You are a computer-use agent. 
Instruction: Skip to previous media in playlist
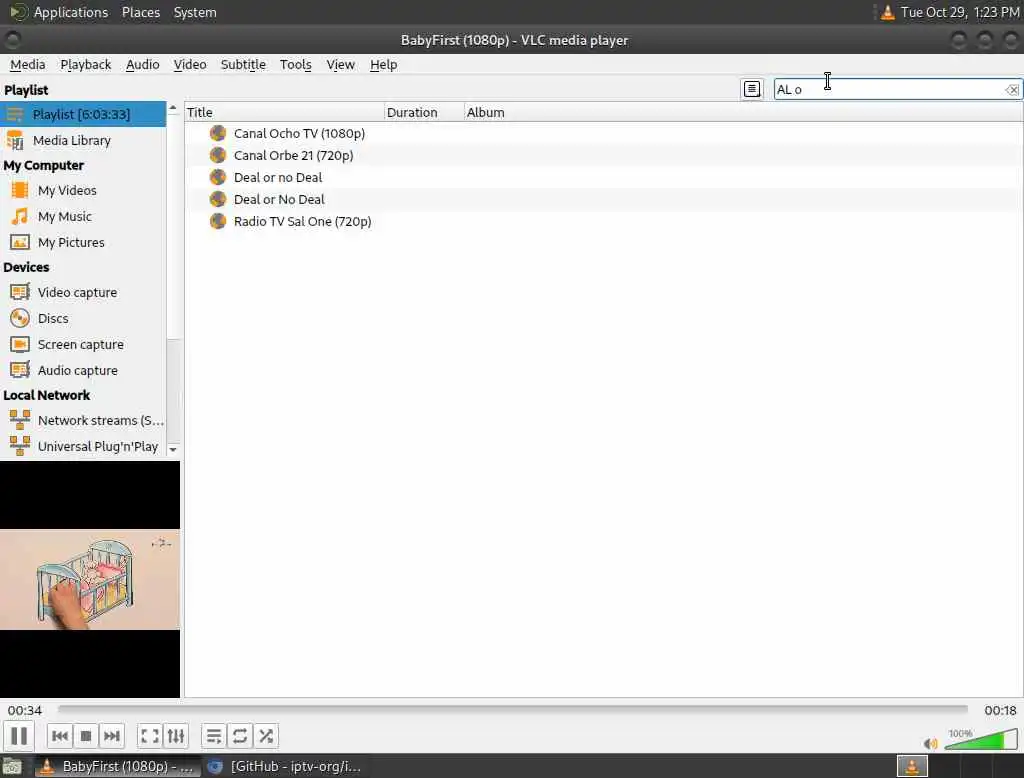tap(59, 736)
